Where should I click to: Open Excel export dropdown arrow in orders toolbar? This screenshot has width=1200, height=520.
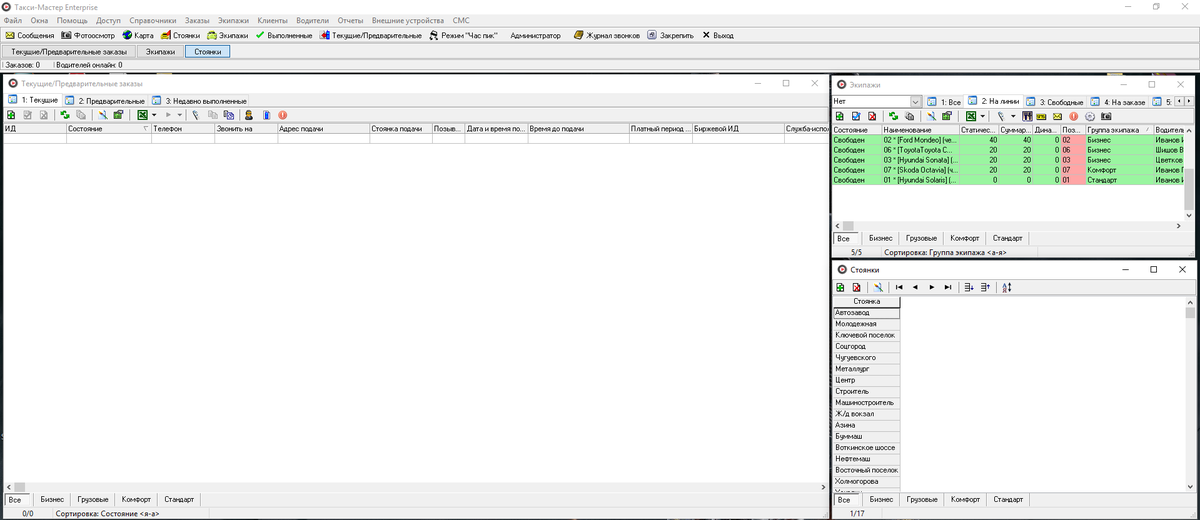(156, 115)
